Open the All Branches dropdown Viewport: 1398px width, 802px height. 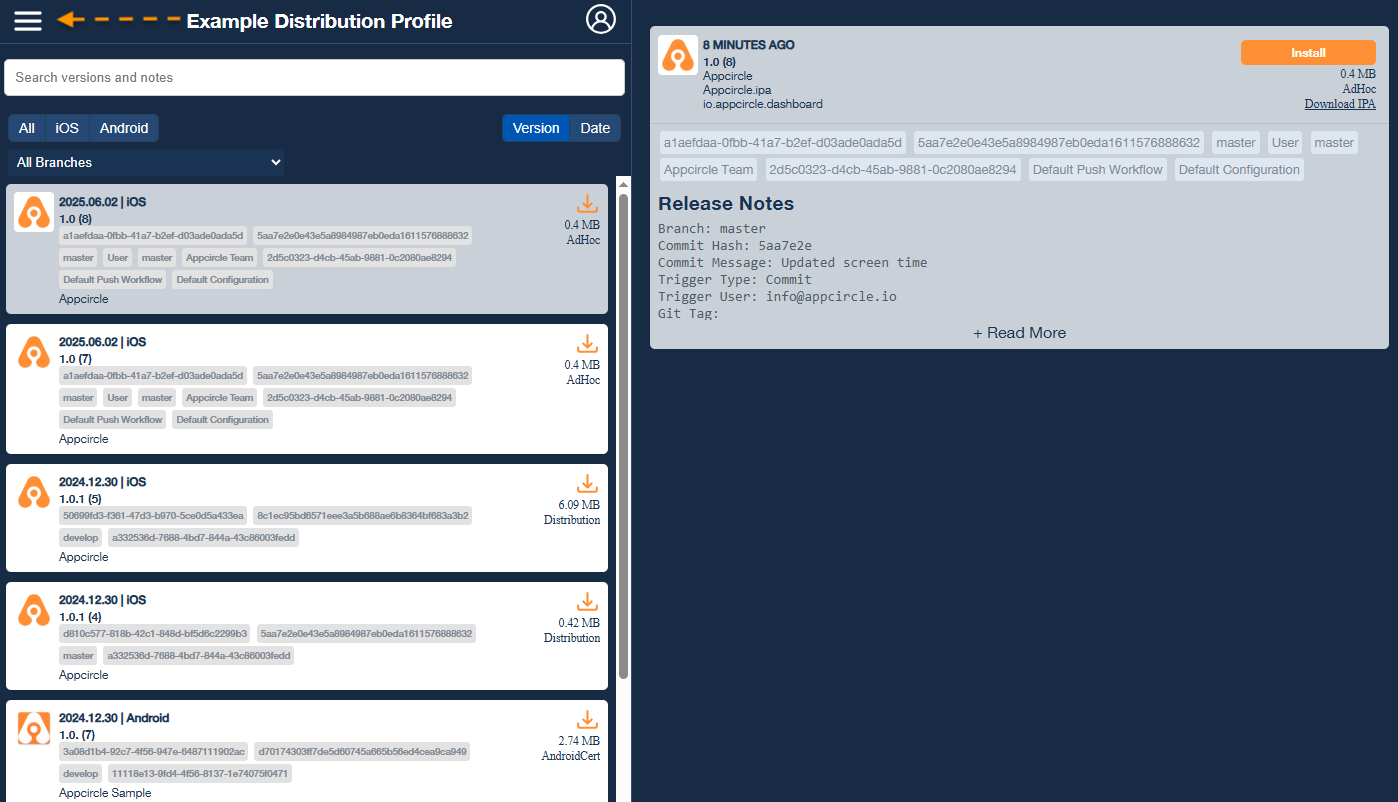[x=146, y=162]
